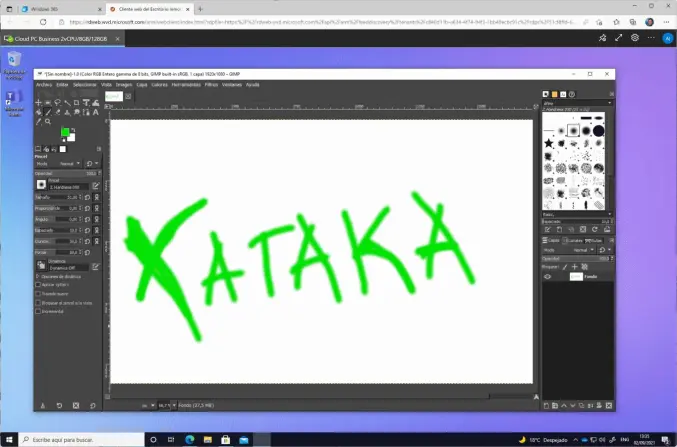677x447 pixels.
Task: Expand Opciones de dinámica section
Action: tap(38, 276)
